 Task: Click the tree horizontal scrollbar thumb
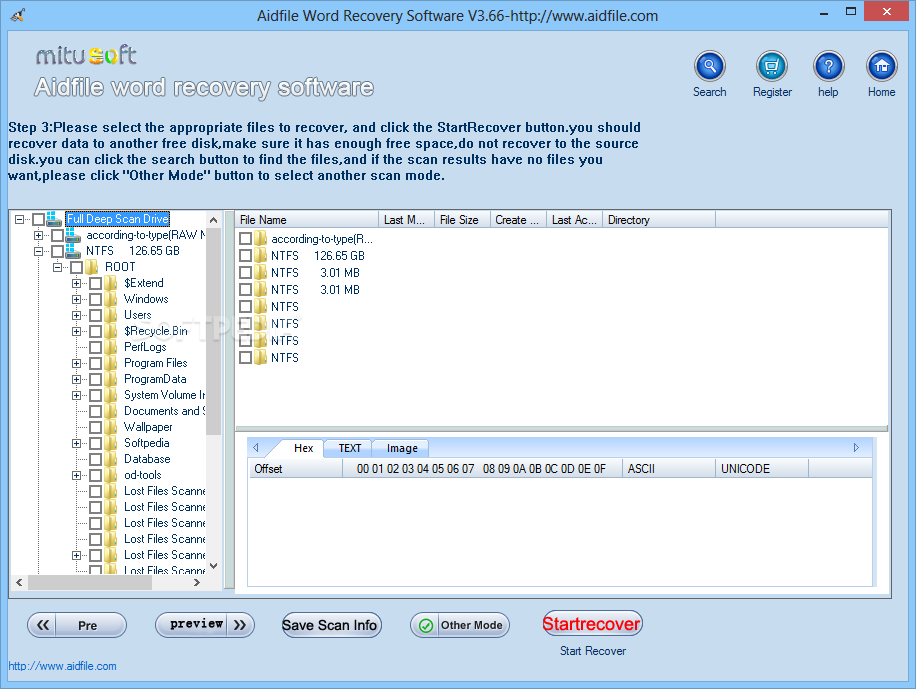[90, 583]
